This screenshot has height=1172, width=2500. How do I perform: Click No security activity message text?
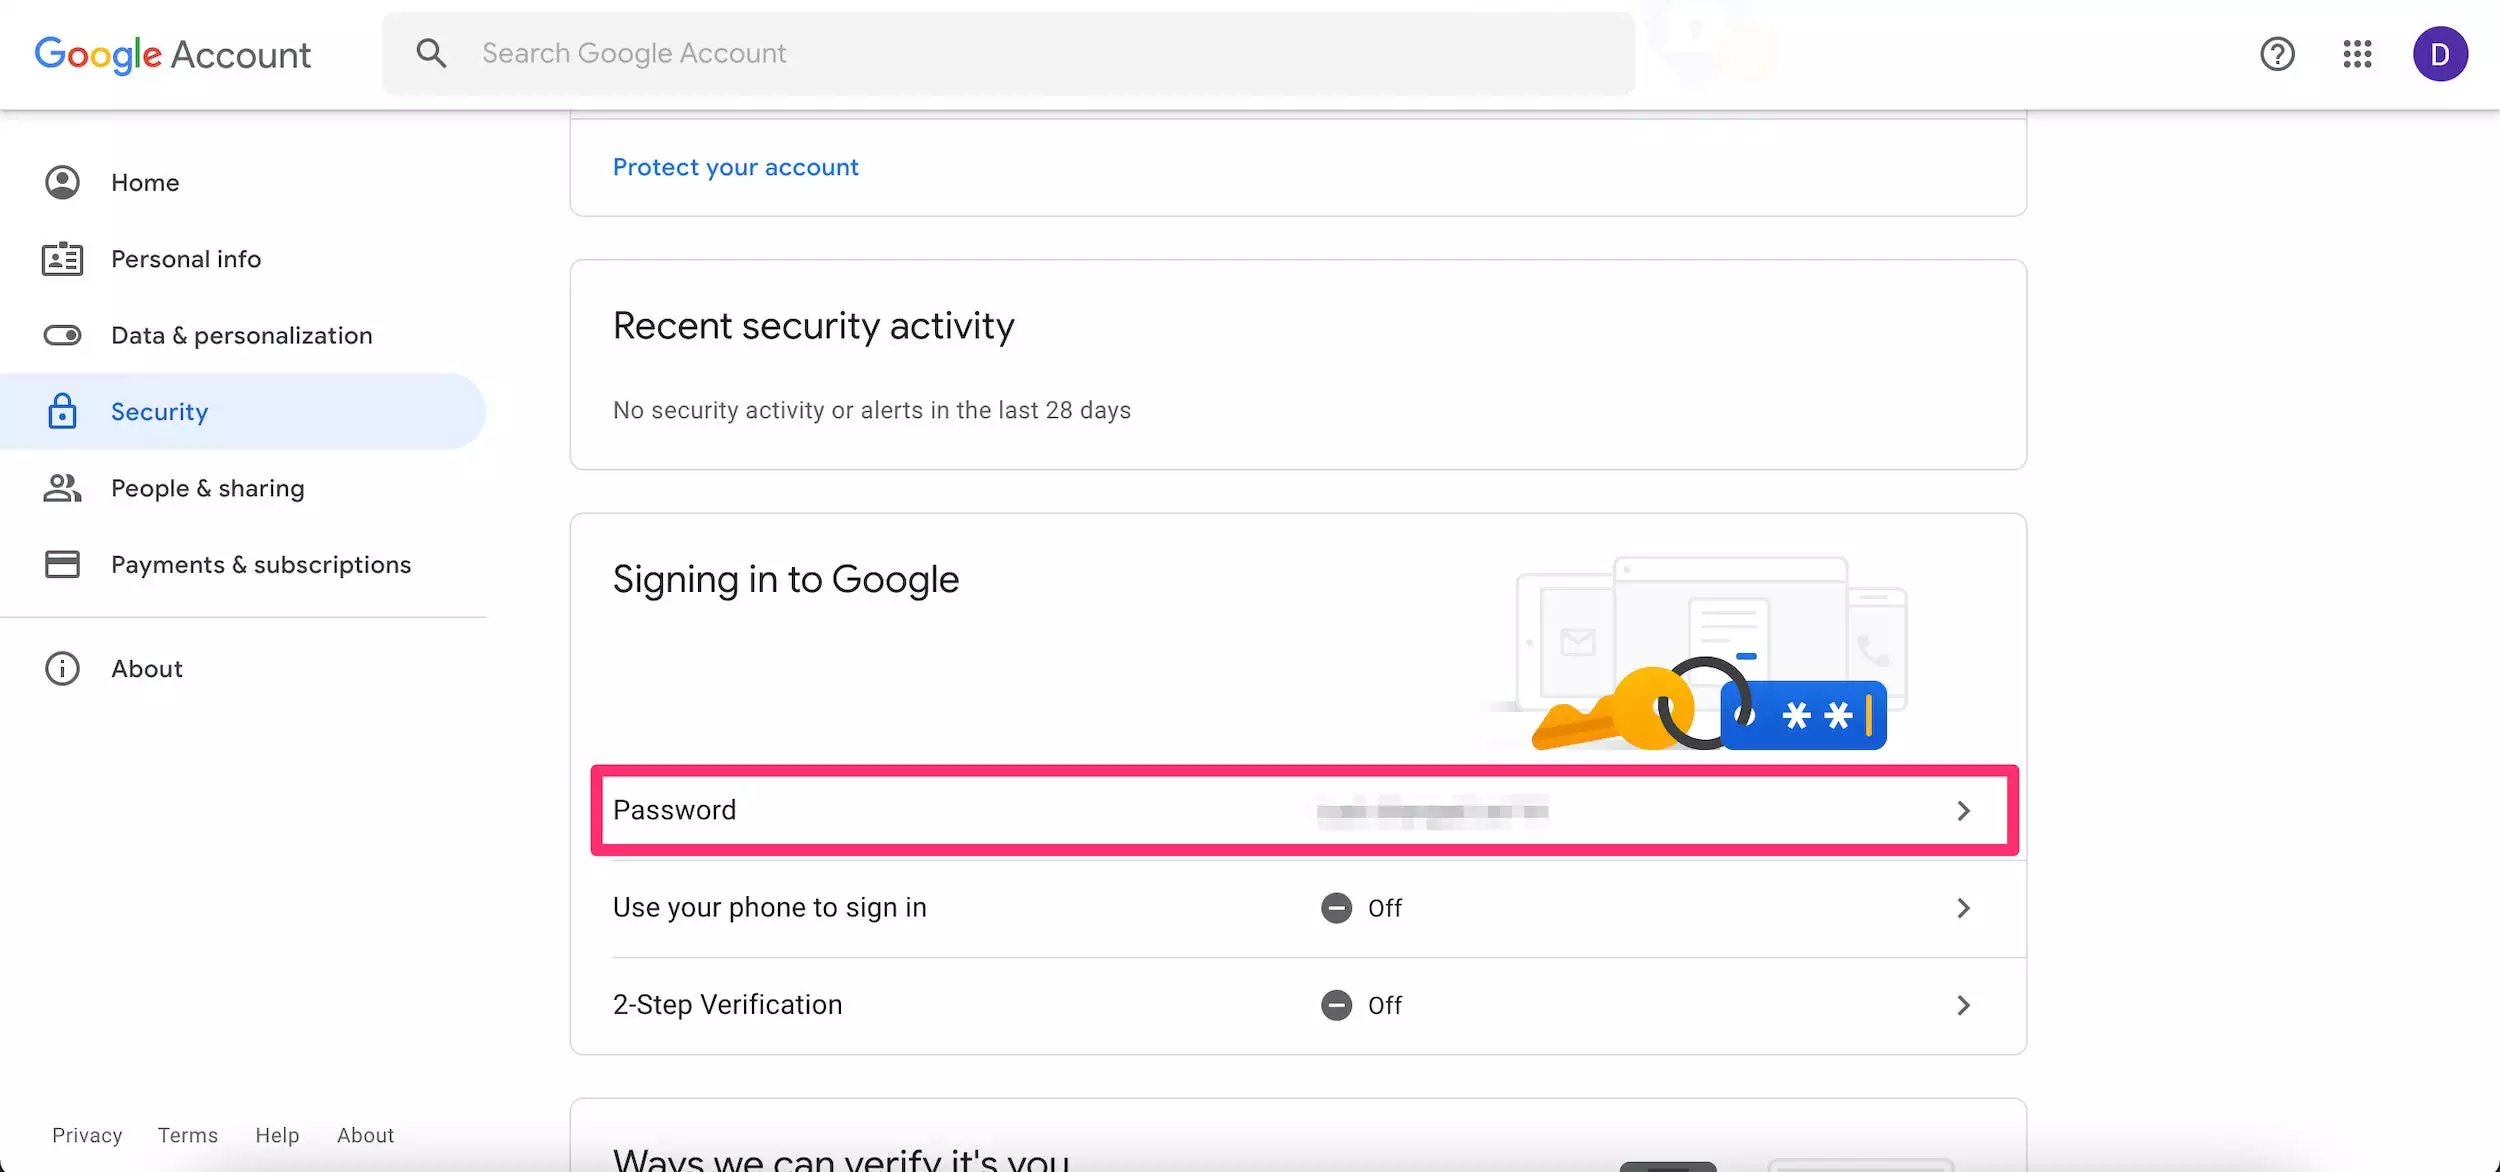[871, 410]
